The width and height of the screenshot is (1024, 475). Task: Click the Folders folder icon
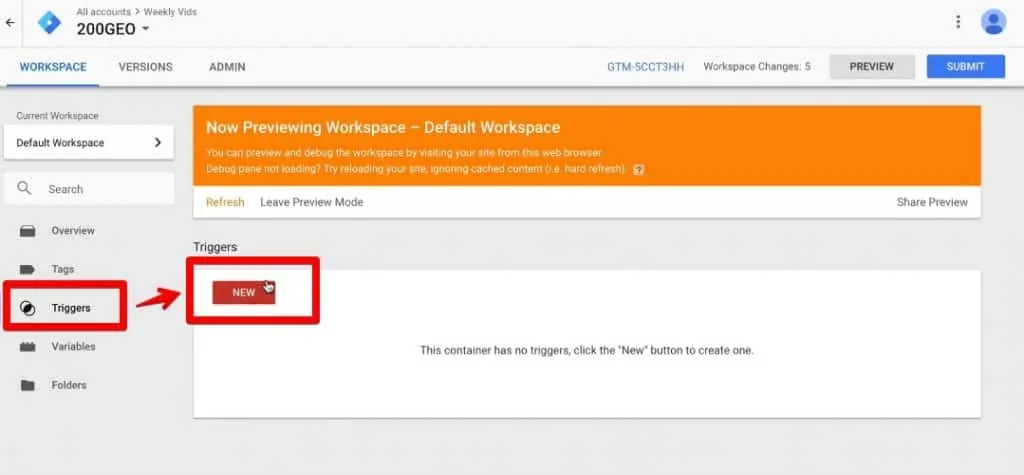click(27, 385)
